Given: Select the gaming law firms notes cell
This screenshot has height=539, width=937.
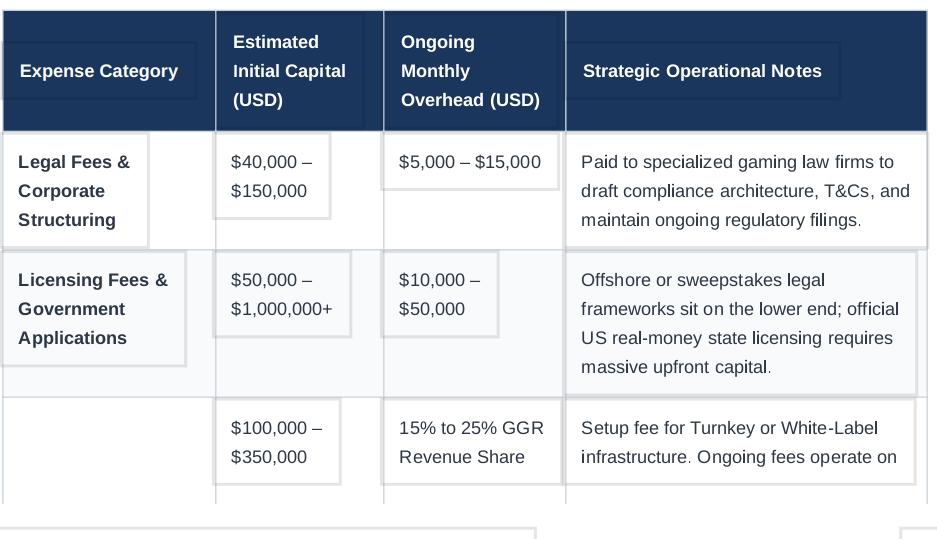Looking at the screenshot, I should coord(746,191).
